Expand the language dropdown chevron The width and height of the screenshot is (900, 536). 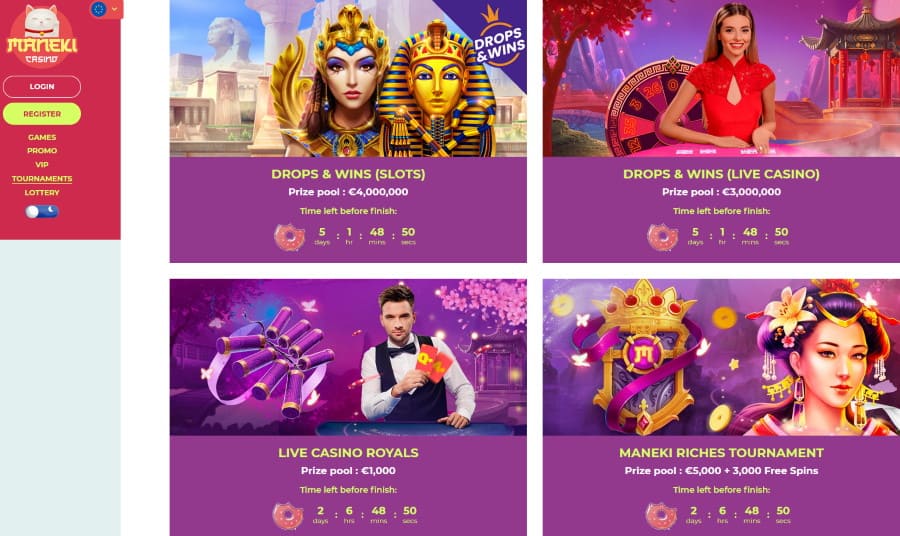(114, 9)
